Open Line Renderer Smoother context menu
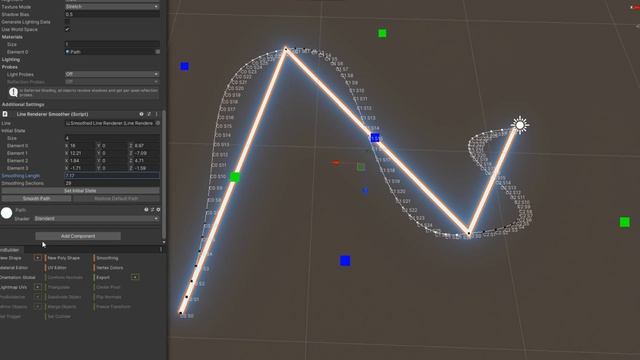The width and height of the screenshot is (640, 360). click(156, 114)
